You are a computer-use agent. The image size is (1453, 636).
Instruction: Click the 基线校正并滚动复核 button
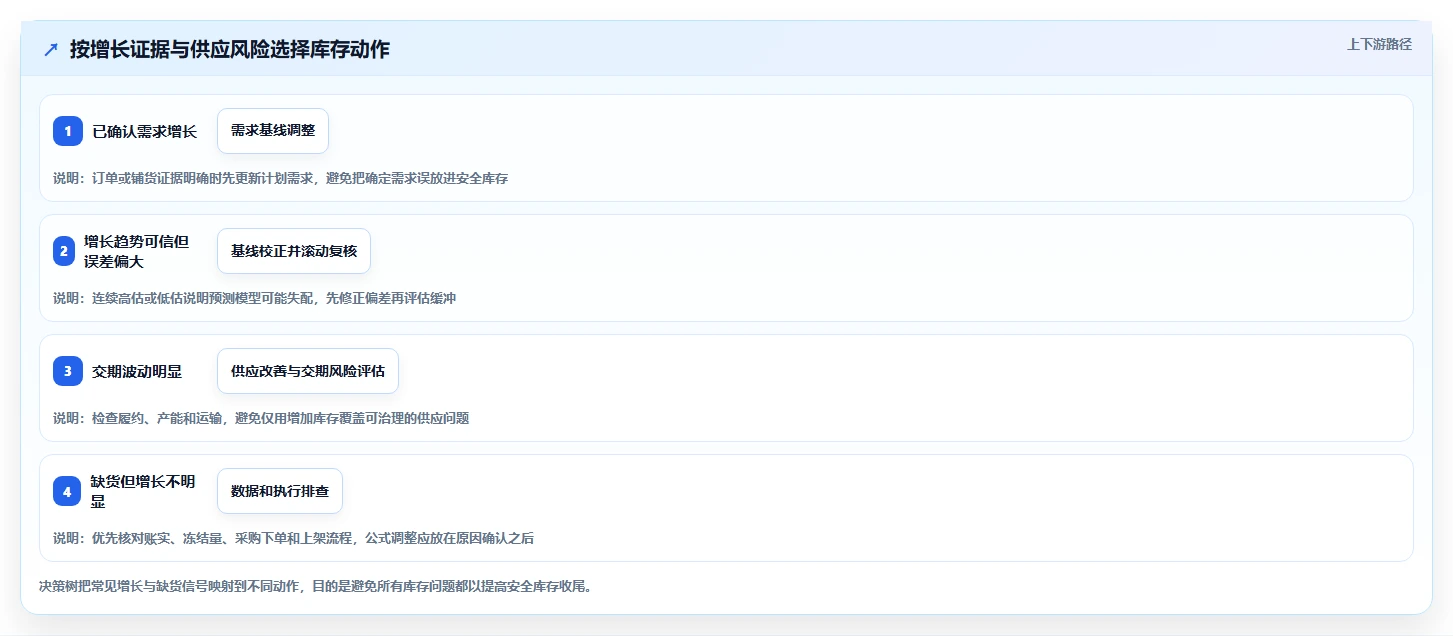coord(294,251)
